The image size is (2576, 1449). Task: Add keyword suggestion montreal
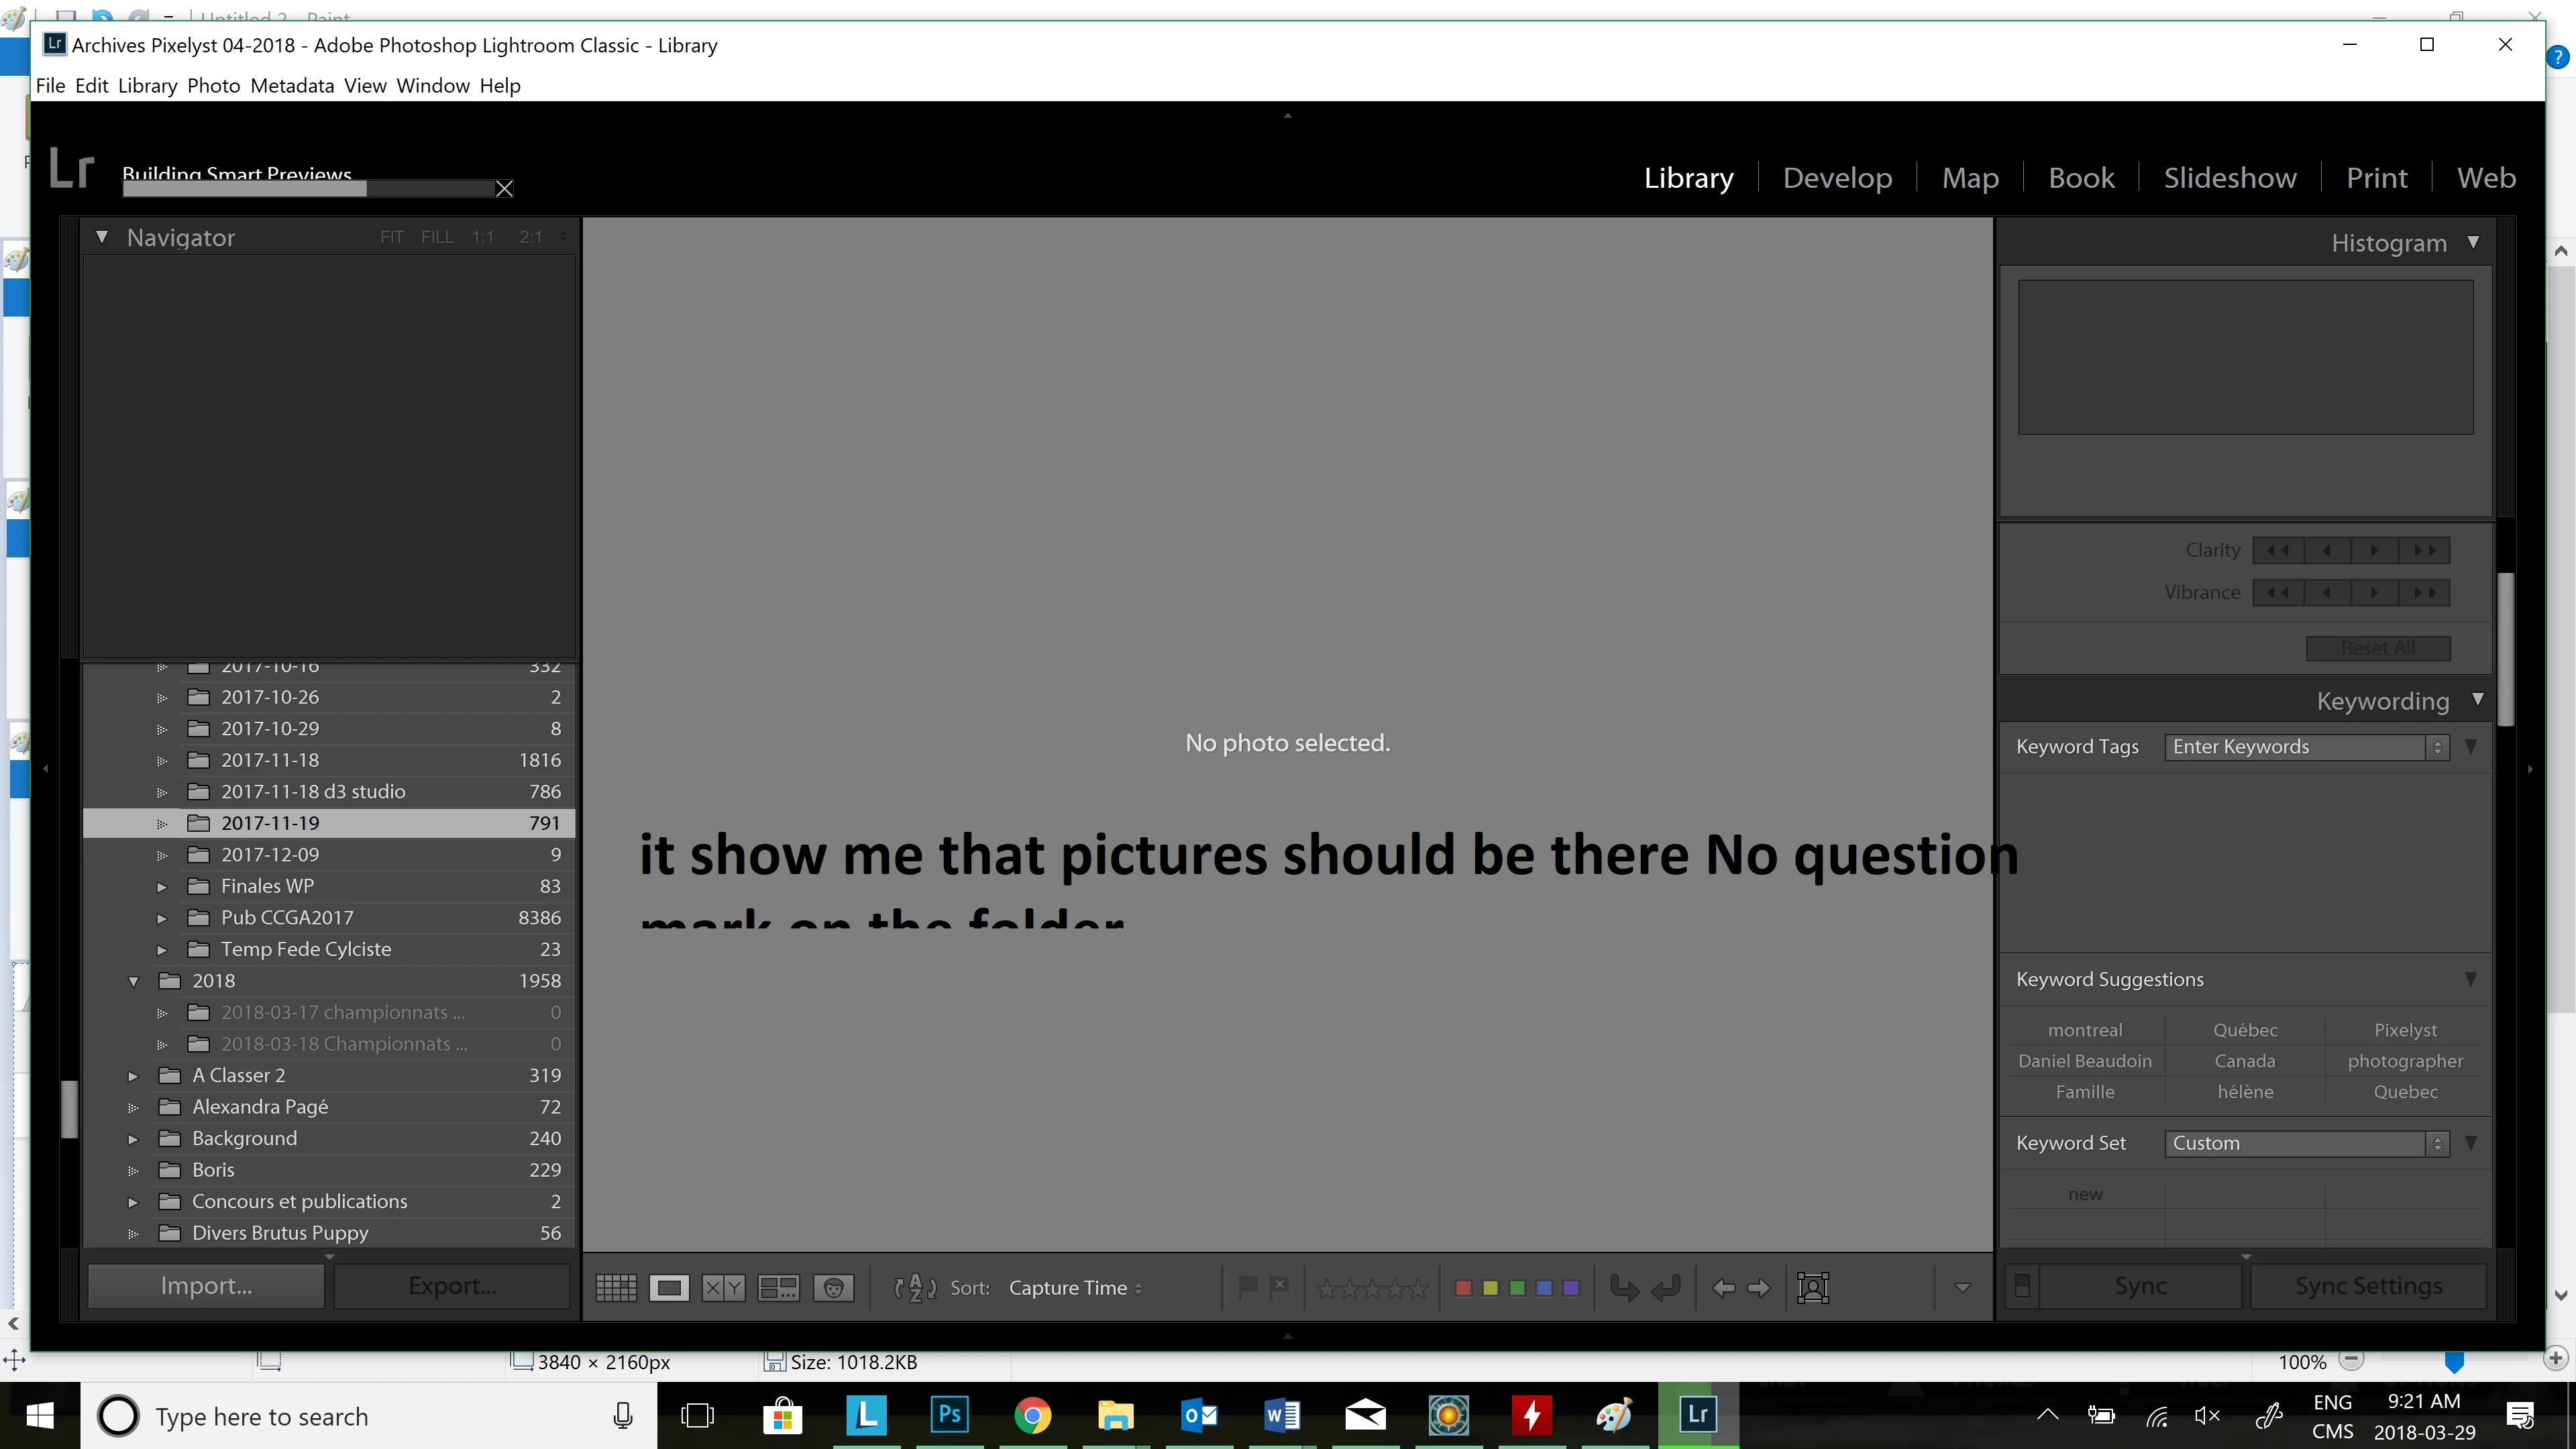click(2084, 1030)
